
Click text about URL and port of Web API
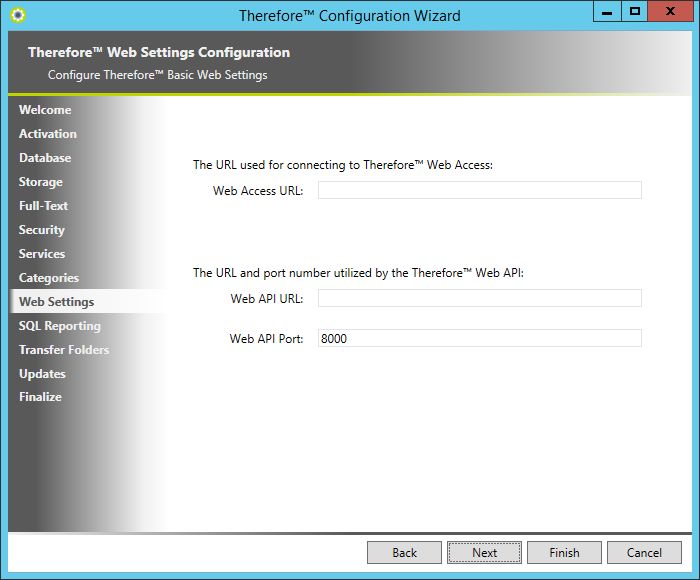[x=358, y=273]
